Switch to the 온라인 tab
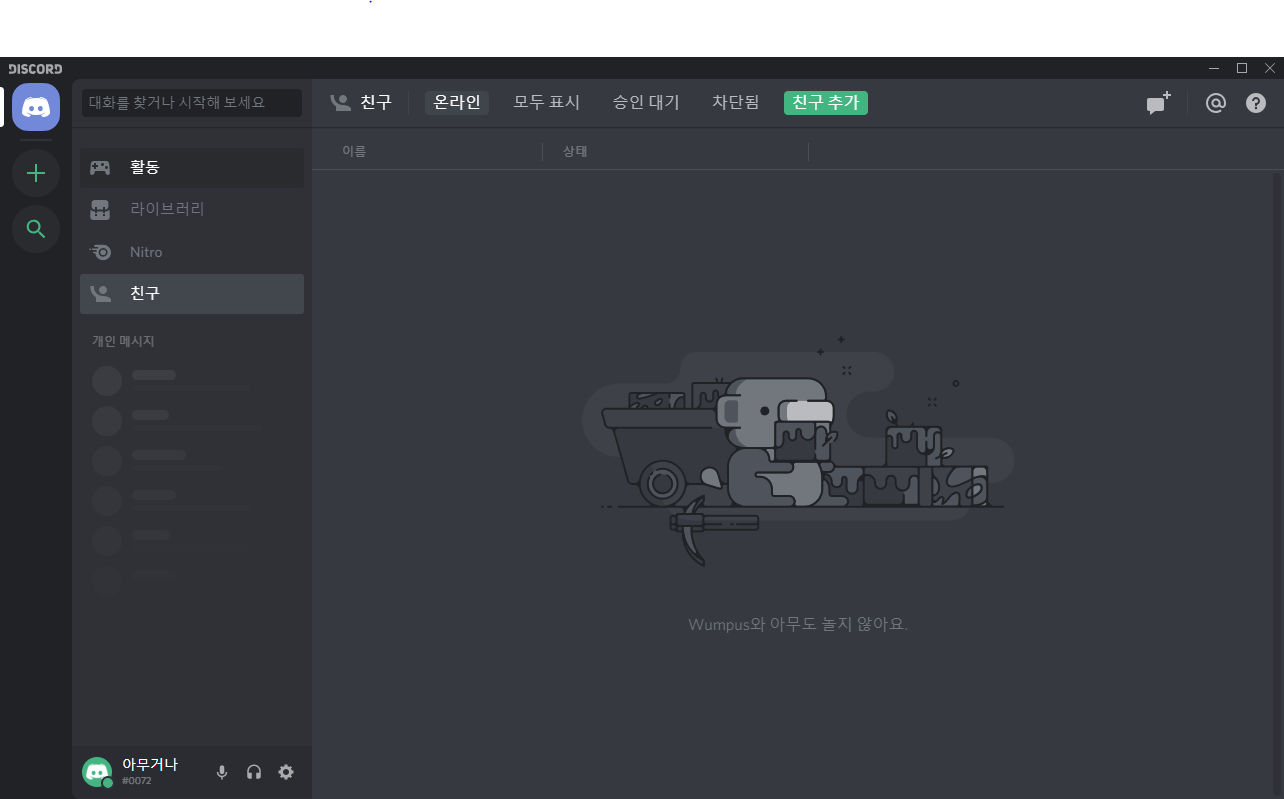 click(457, 102)
